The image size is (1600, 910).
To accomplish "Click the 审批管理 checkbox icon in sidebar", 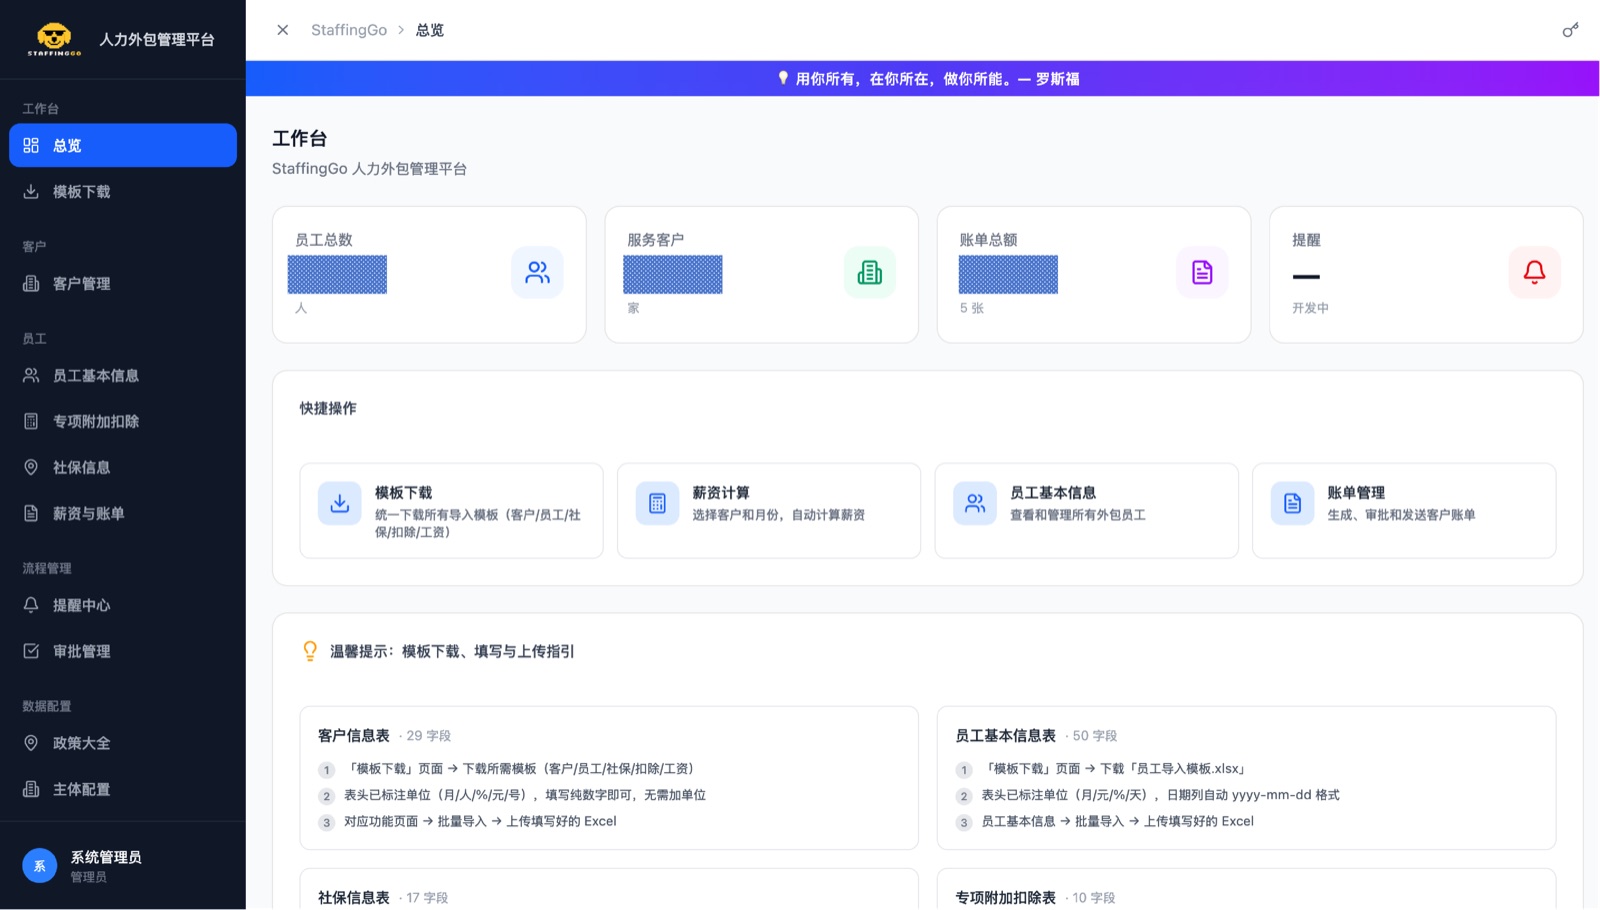I will click(31, 651).
